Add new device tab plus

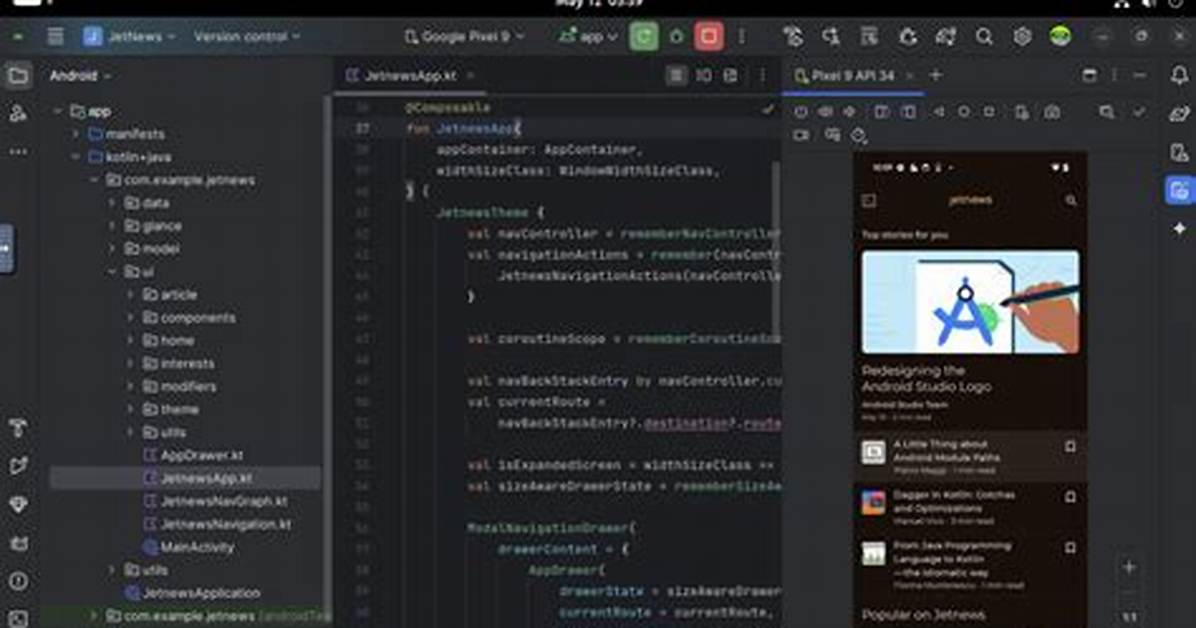936,75
